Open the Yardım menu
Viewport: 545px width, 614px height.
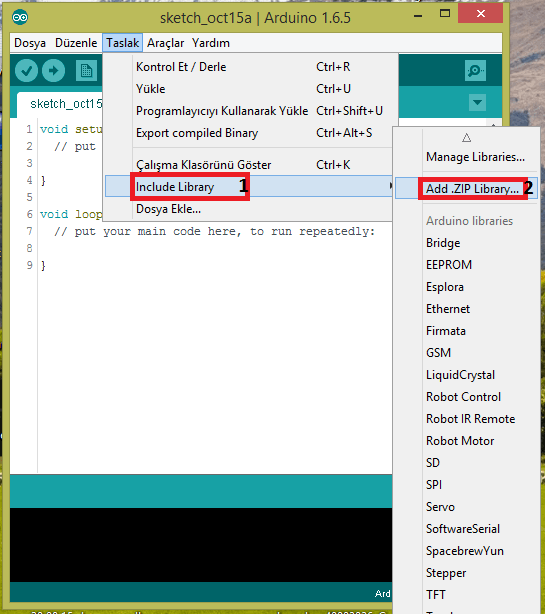point(211,43)
